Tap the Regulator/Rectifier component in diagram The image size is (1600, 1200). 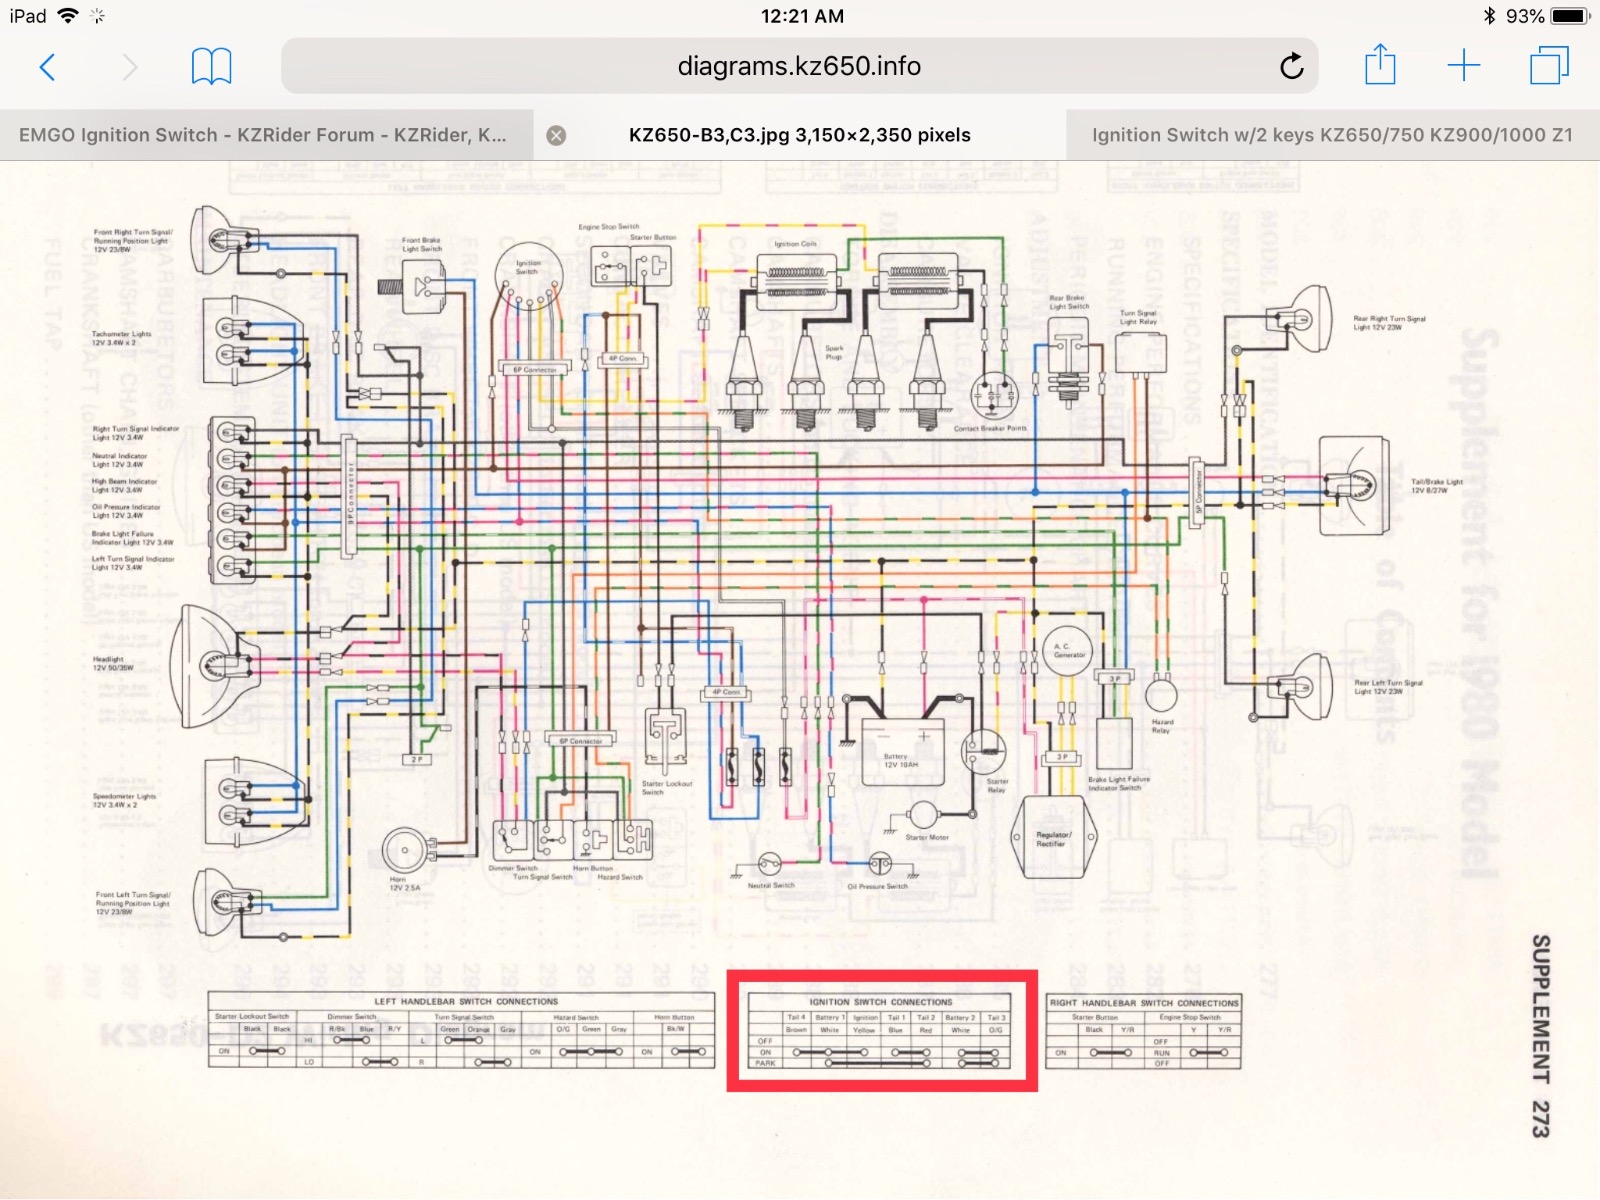click(x=1053, y=838)
